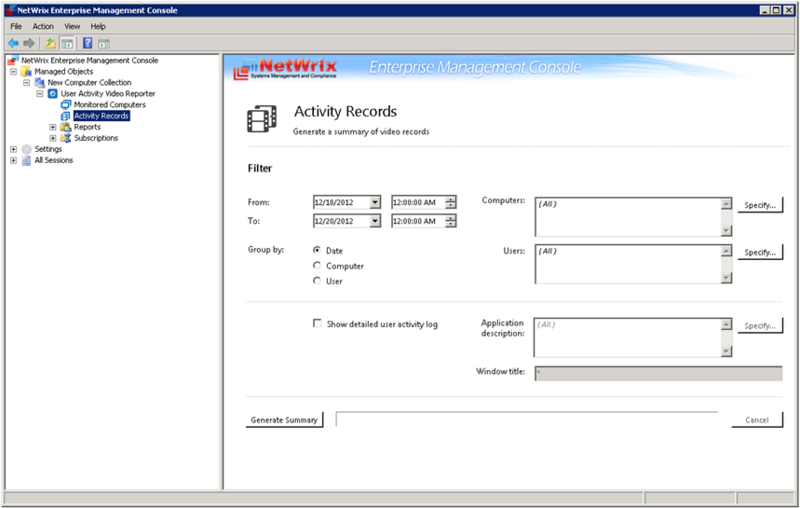Click Specify button for Application description
This screenshot has height=508, width=800.
[x=760, y=325]
